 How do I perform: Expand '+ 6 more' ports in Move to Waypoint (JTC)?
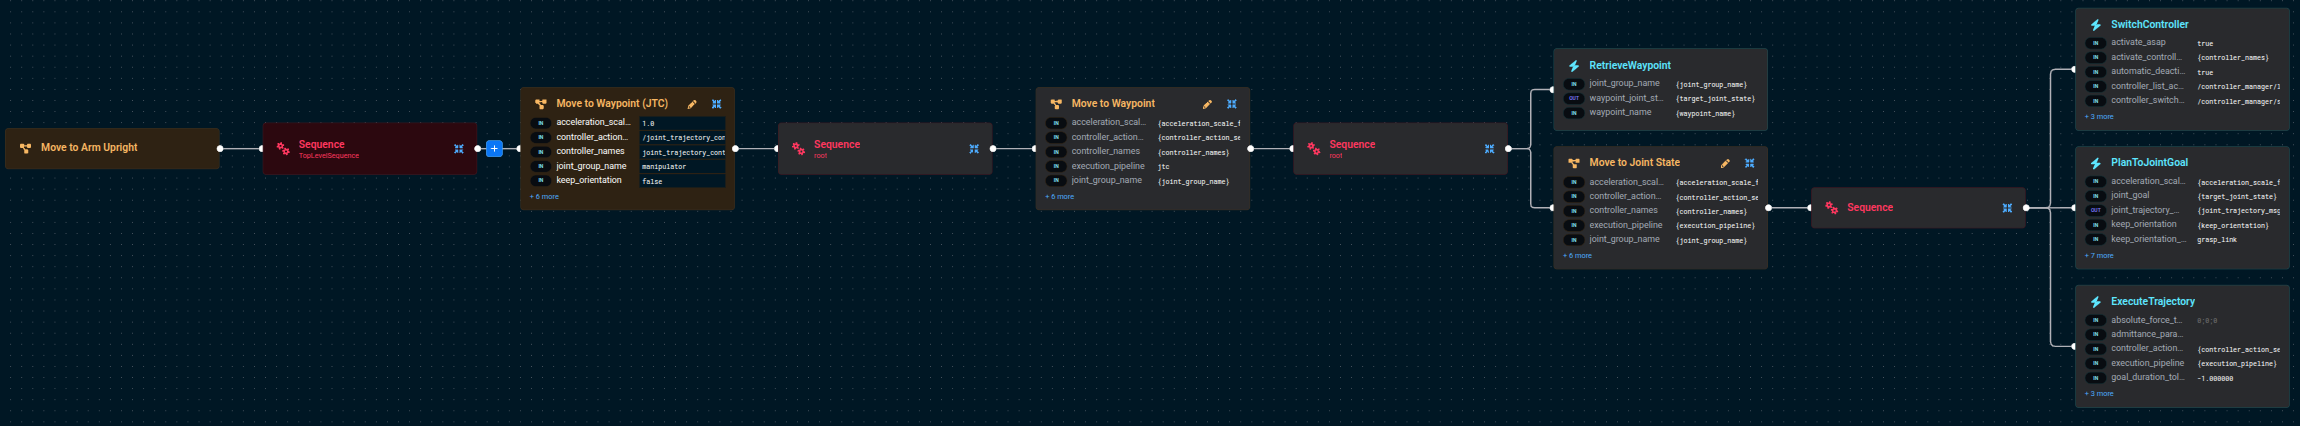click(544, 197)
